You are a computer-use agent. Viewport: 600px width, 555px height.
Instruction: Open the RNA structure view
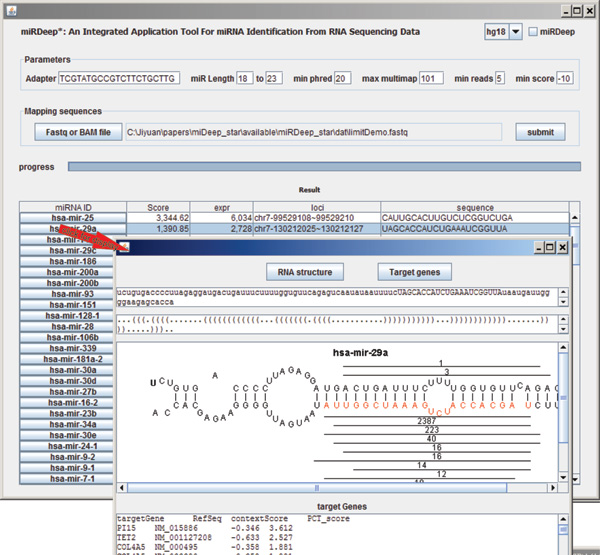[307, 271]
